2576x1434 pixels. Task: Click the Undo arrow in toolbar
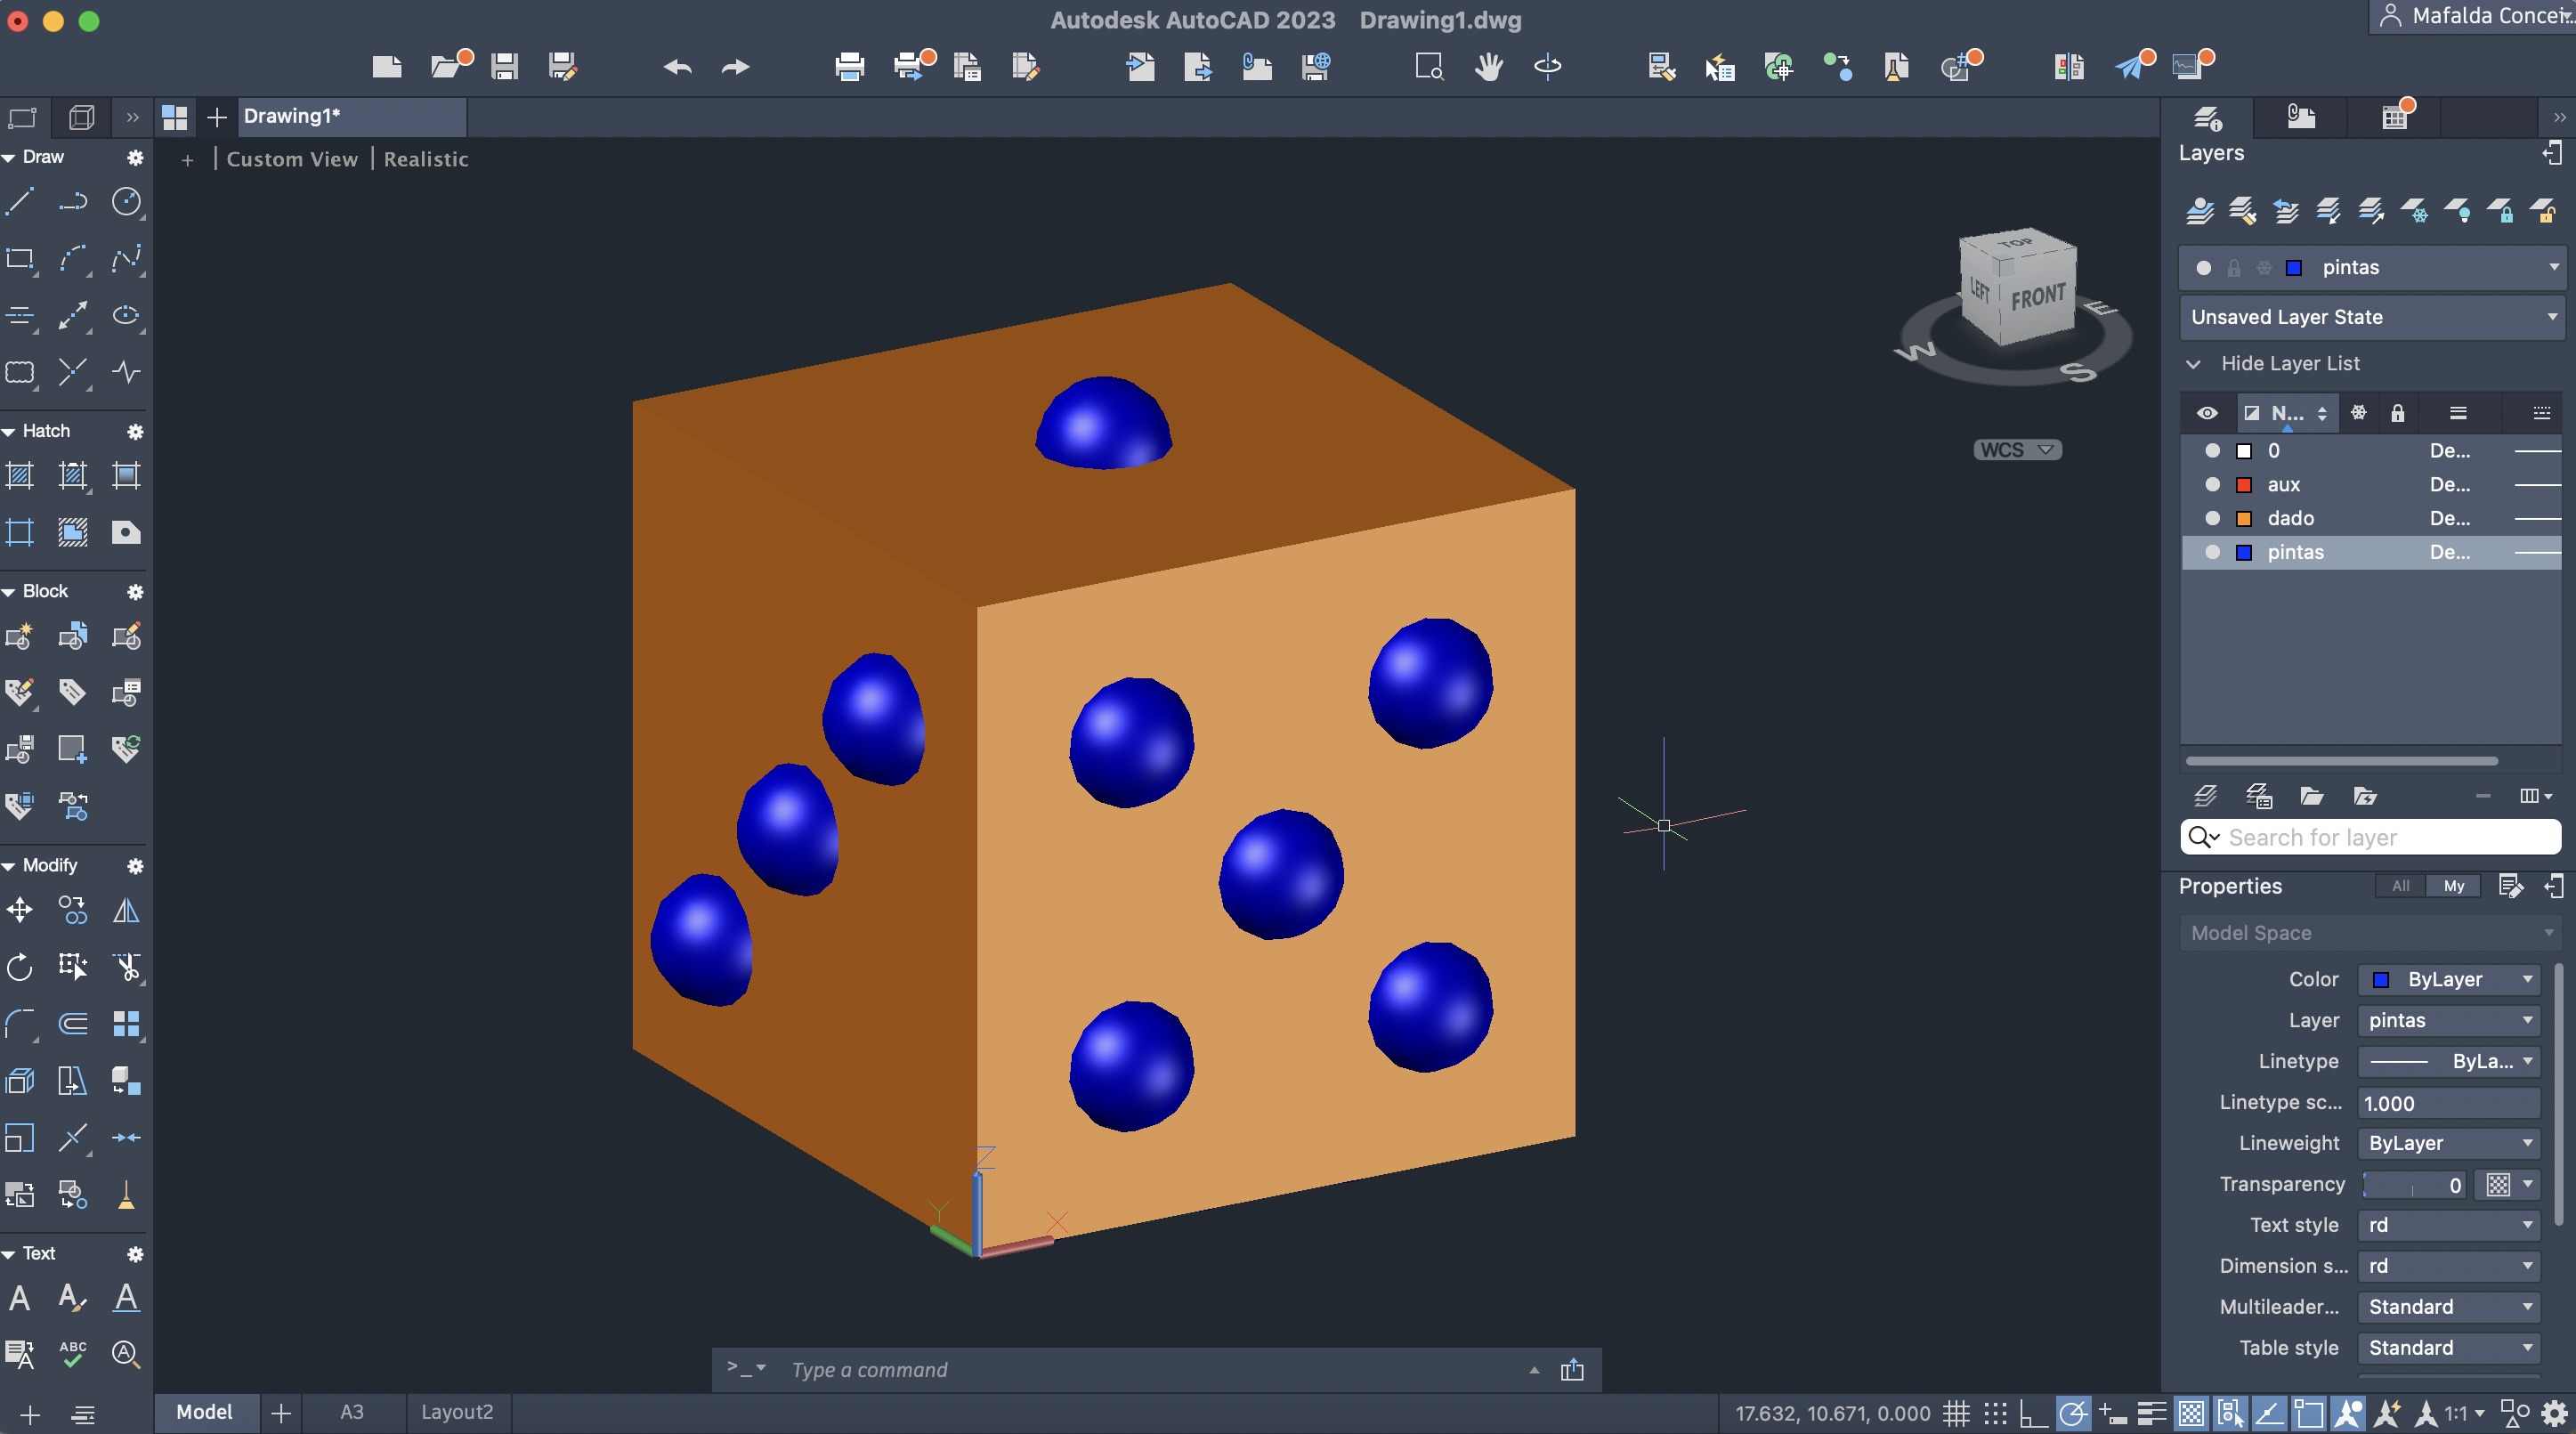pos(677,67)
